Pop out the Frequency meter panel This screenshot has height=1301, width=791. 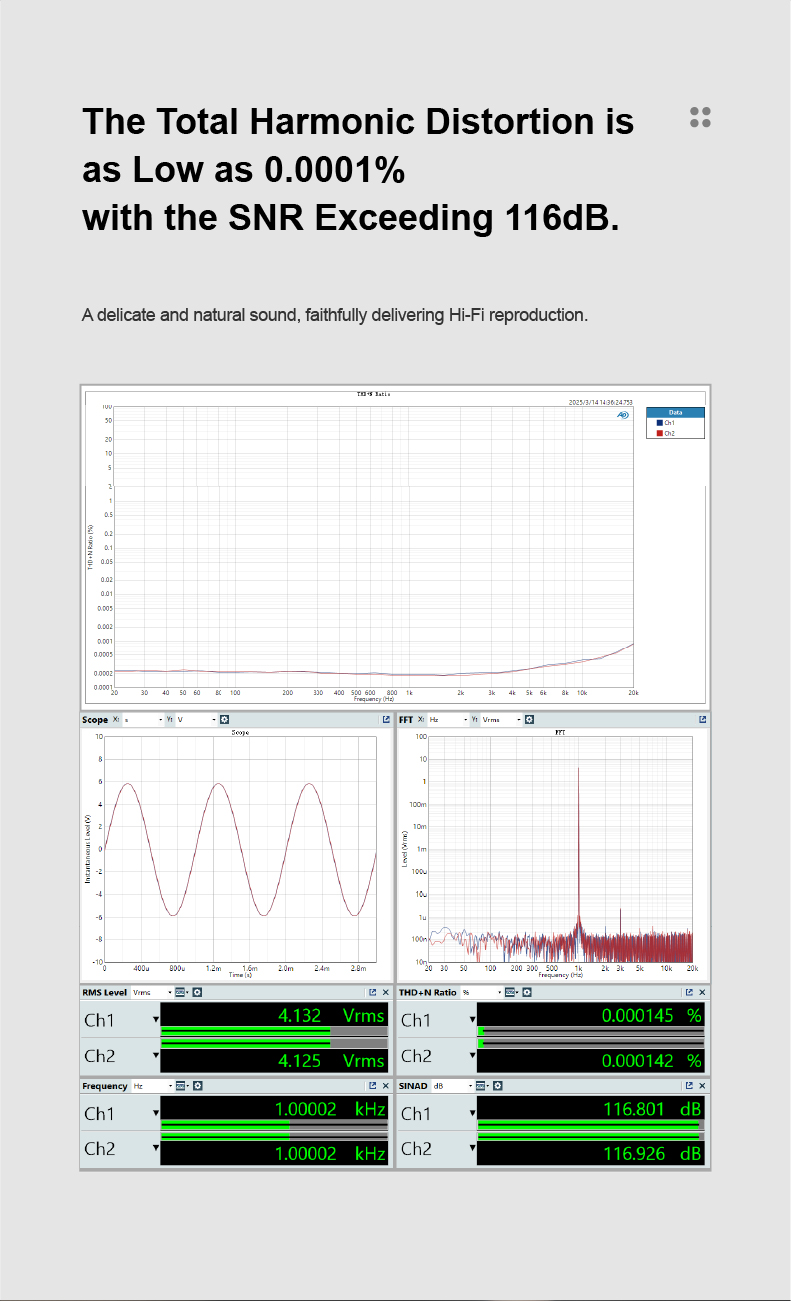(372, 1085)
